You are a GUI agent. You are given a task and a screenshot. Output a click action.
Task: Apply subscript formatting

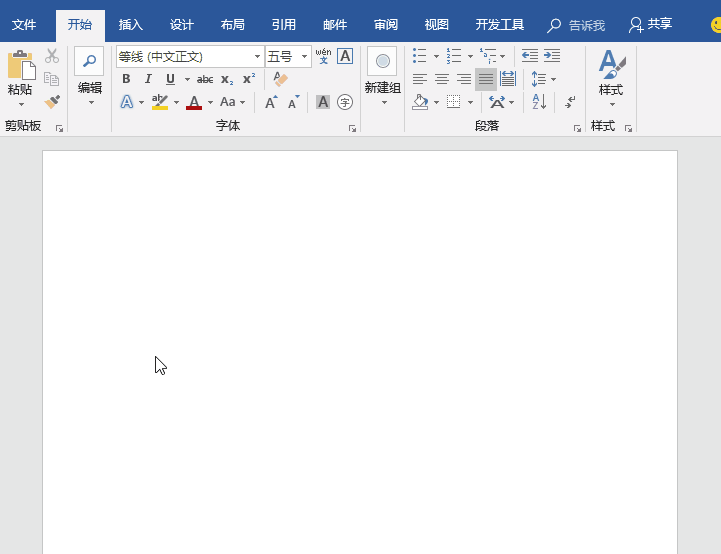(x=227, y=80)
